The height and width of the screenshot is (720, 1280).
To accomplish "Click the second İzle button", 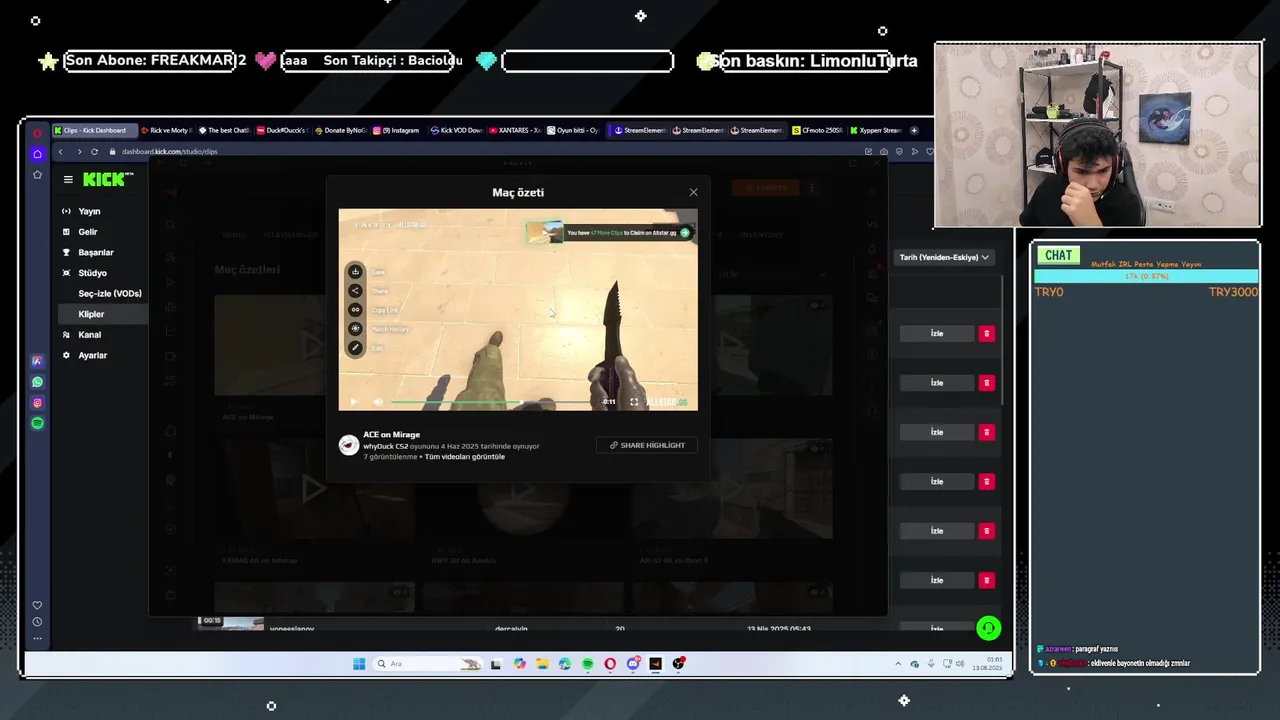I will pyautogui.click(x=937, y=383).
